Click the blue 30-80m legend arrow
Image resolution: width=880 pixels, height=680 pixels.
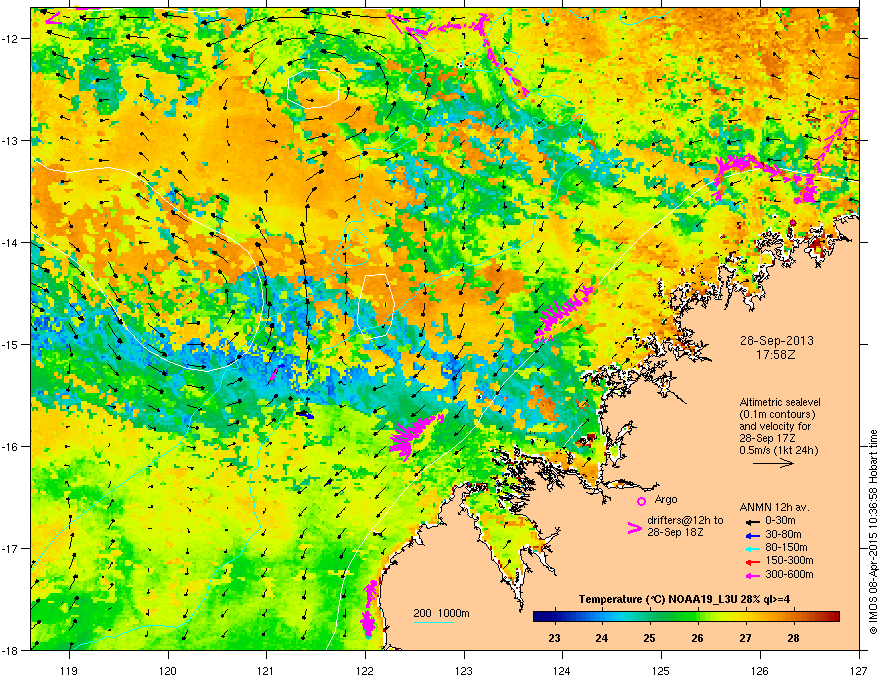(x=751, y=535)
